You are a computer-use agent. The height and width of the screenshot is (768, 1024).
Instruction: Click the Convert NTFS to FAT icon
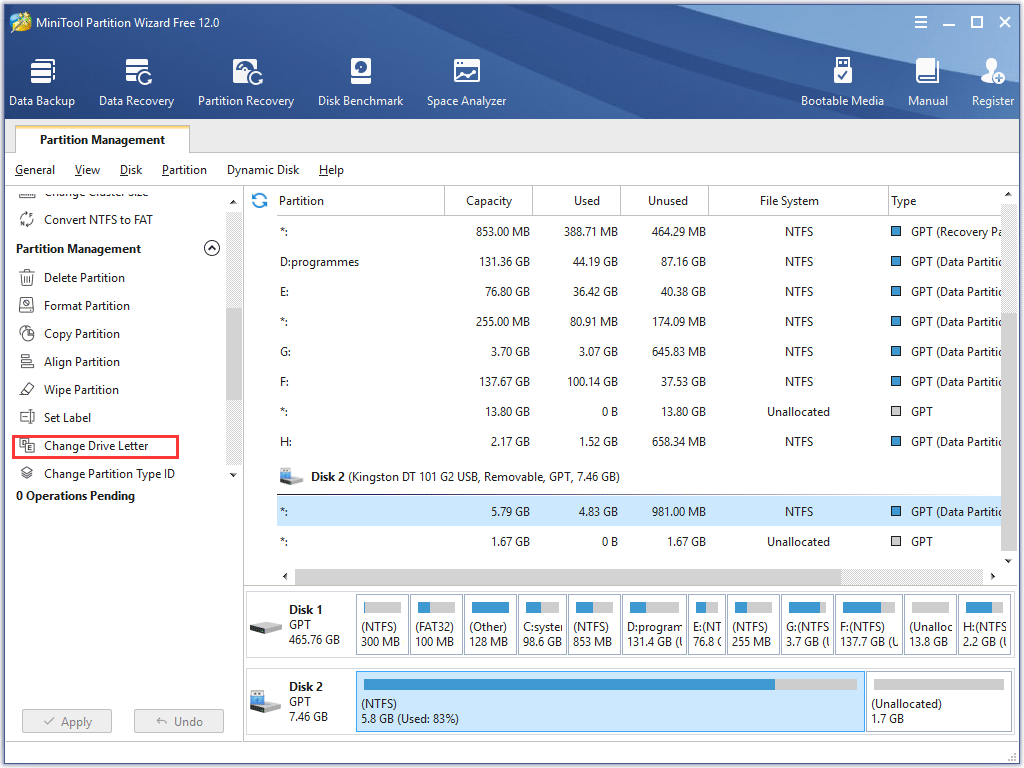(x=27, y=219)
